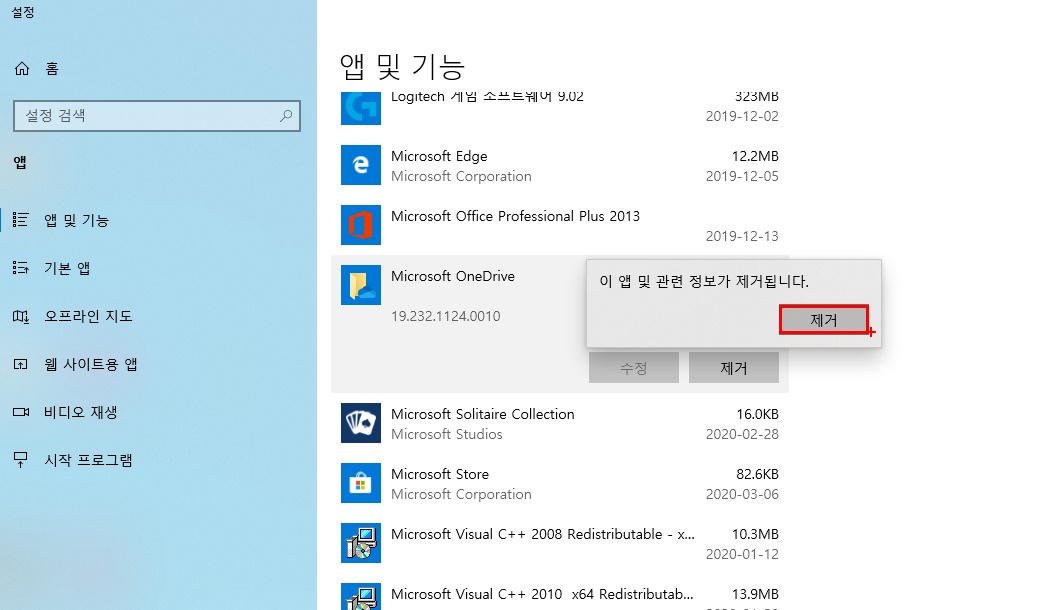
Task: Click the 2019-12-13 Office install date
Action: (742, 236)
